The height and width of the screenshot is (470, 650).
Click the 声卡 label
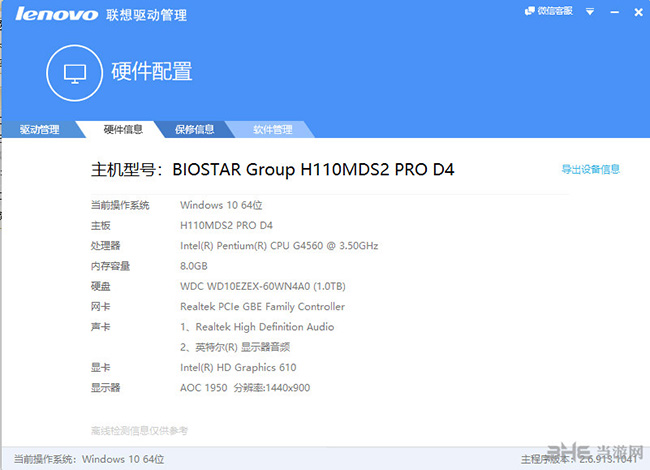tap(100, 327)
